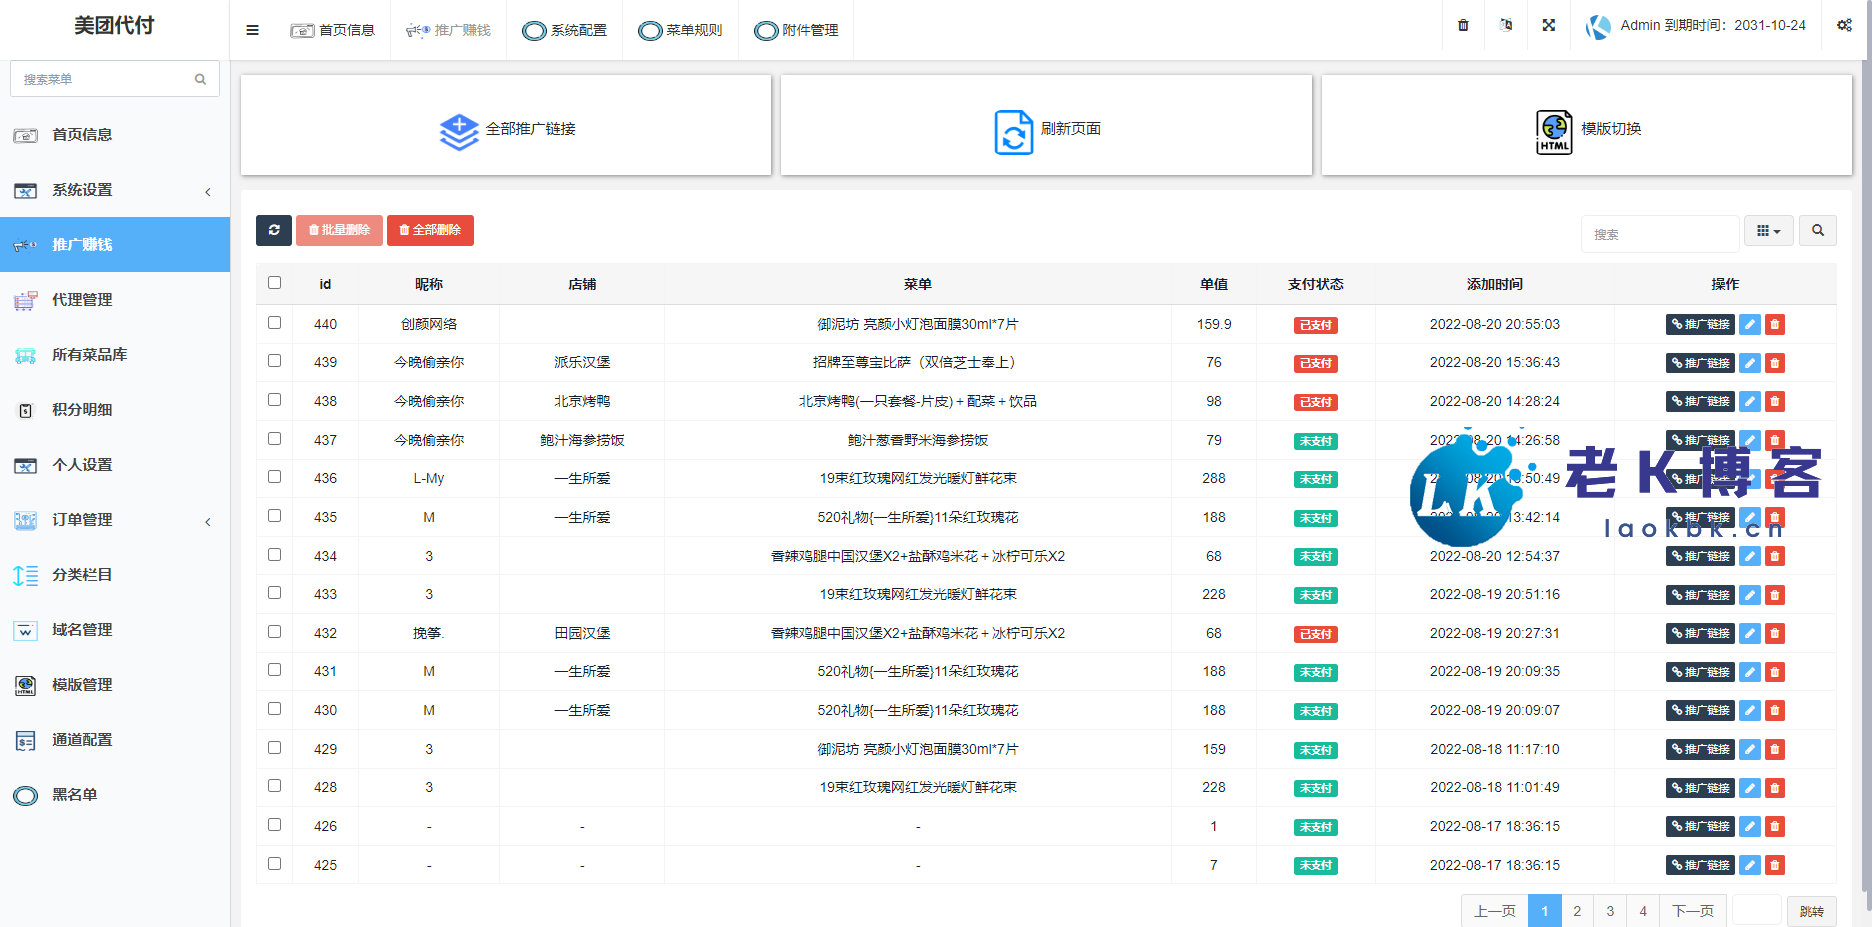Select the checkbox for row 432

click(x=275, y=632)
